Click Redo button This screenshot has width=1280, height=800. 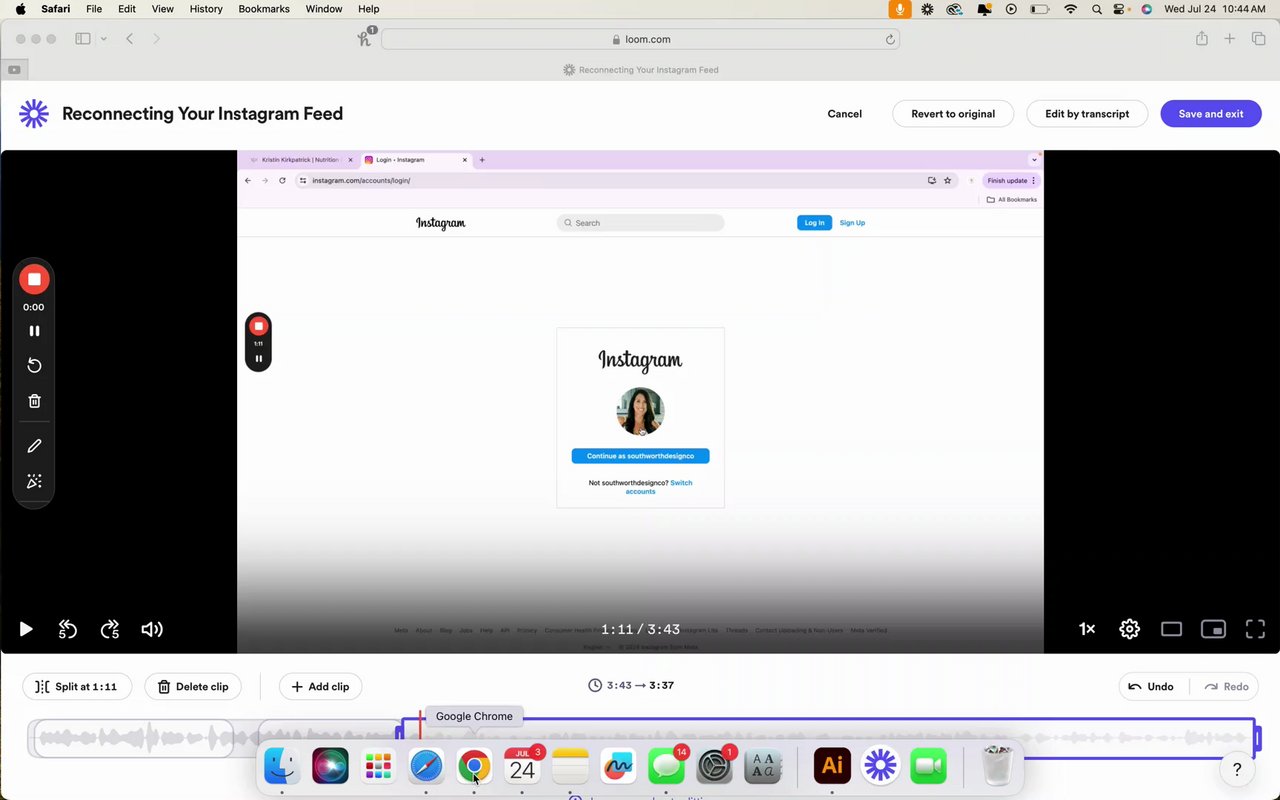pos(1227,687)
